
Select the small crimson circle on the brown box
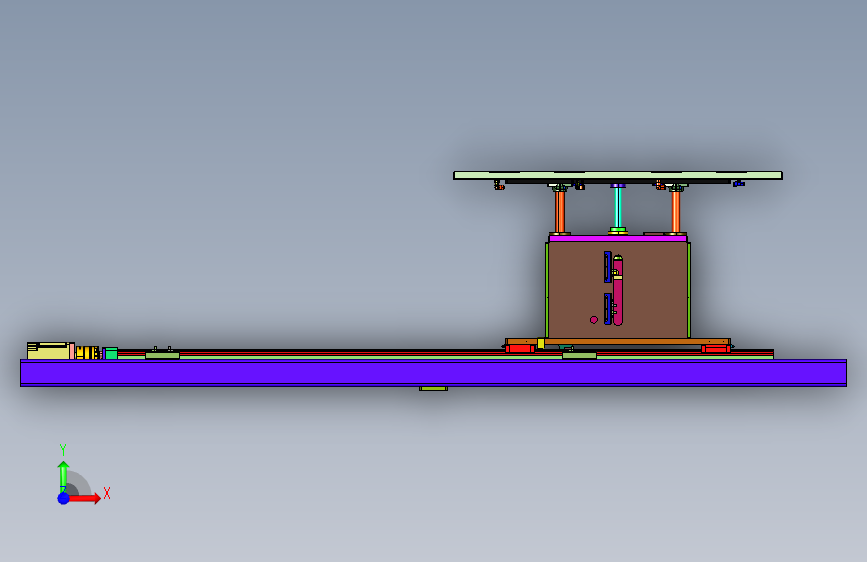594,320
